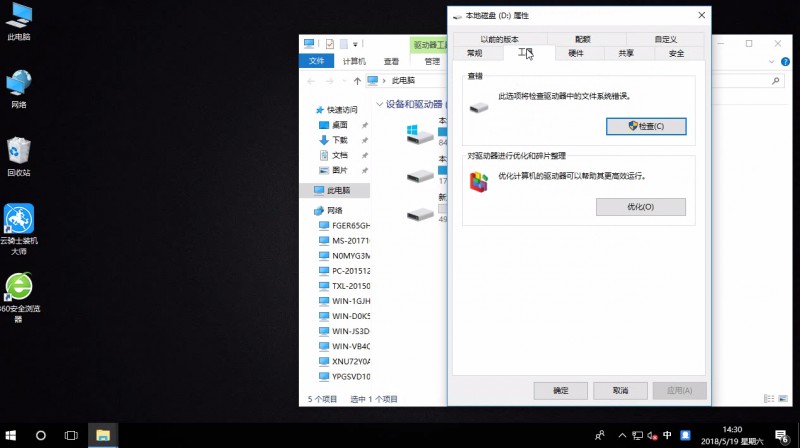Select 桌面 in navigation pane

(x=334, y=125)
